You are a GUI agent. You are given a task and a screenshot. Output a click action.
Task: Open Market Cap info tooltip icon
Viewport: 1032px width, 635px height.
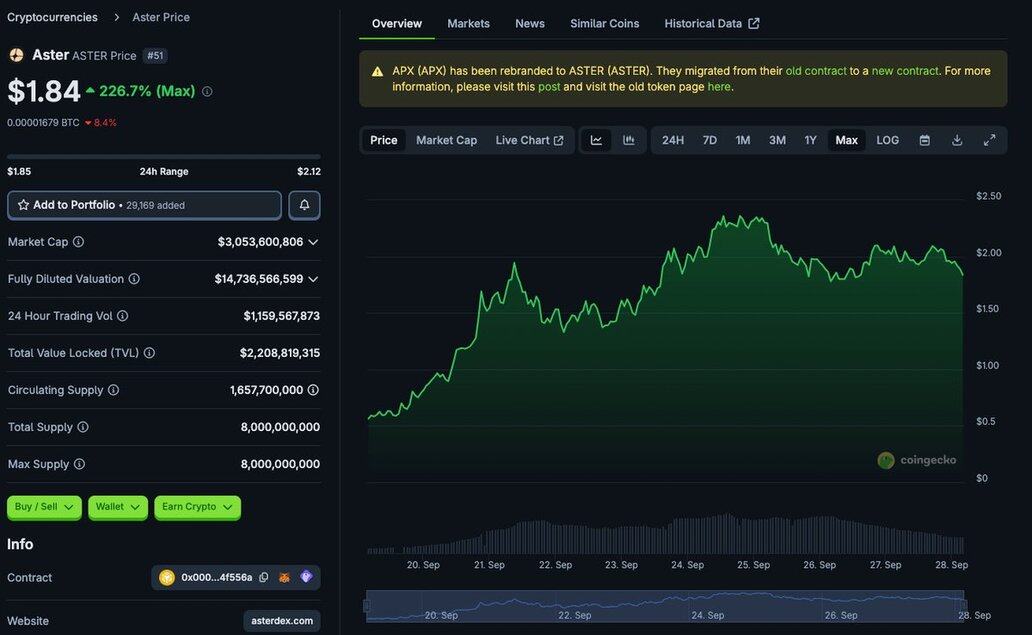coord(78,241)
